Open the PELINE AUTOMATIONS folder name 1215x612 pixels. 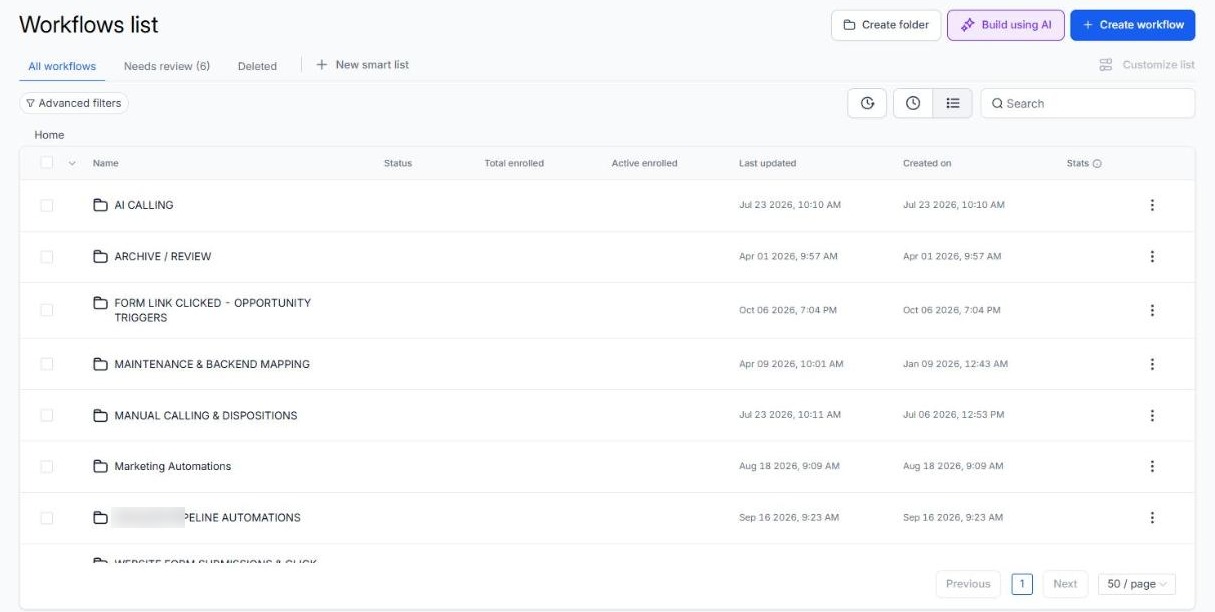[x=243, y=517]
